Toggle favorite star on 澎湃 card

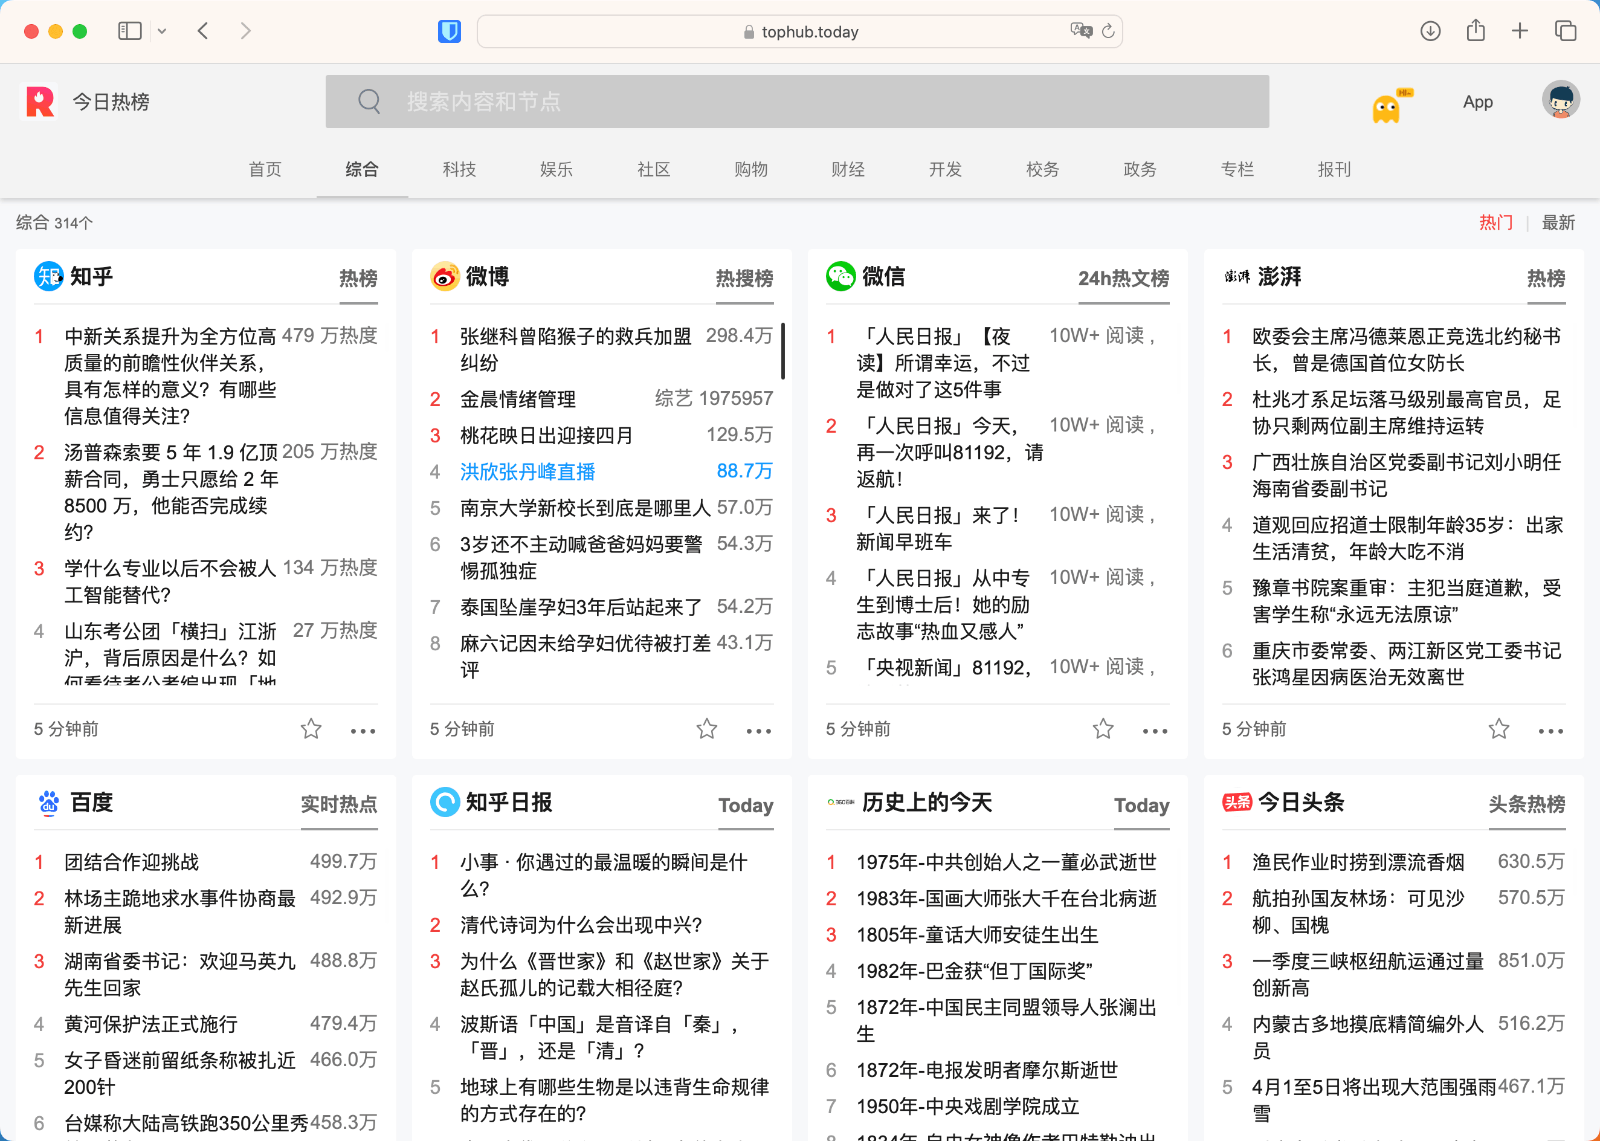(1499, 729)
